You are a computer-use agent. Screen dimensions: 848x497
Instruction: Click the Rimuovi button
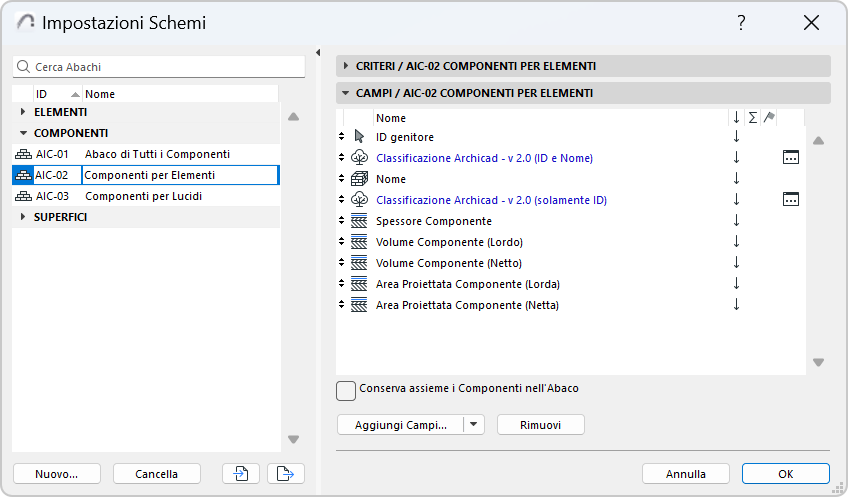[x=540, y=425]
